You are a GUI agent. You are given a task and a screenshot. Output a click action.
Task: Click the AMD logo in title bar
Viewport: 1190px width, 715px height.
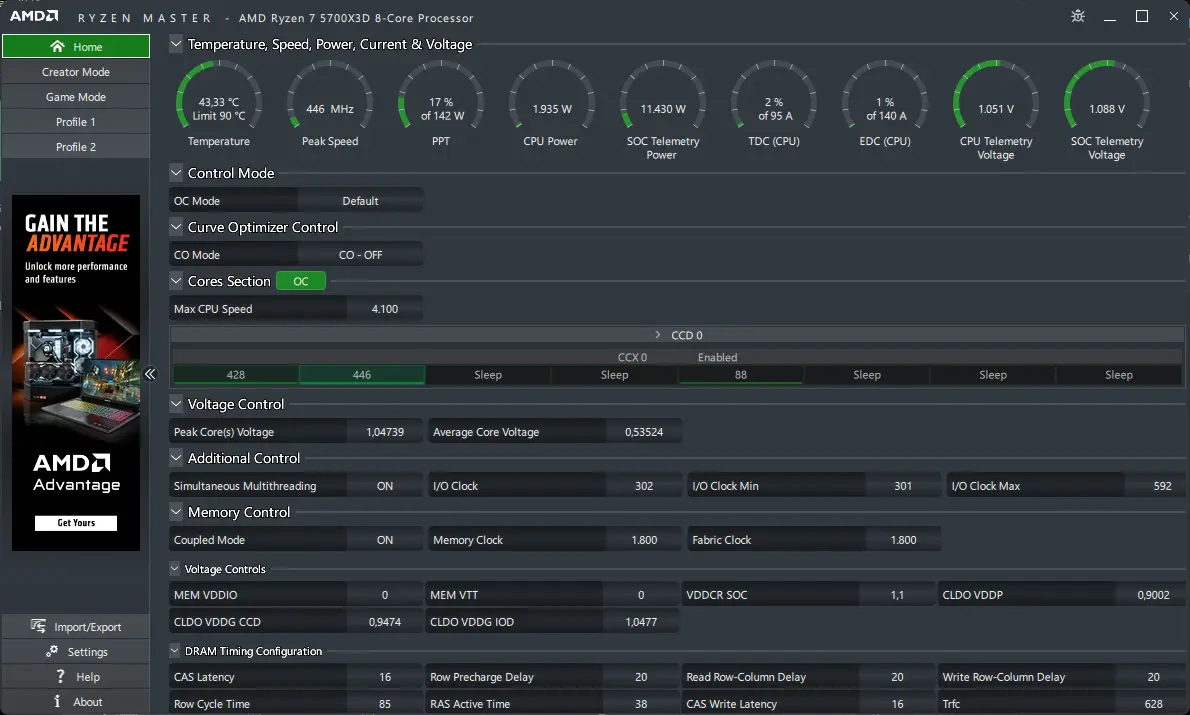pyautogui.click(x=33, y=16)
